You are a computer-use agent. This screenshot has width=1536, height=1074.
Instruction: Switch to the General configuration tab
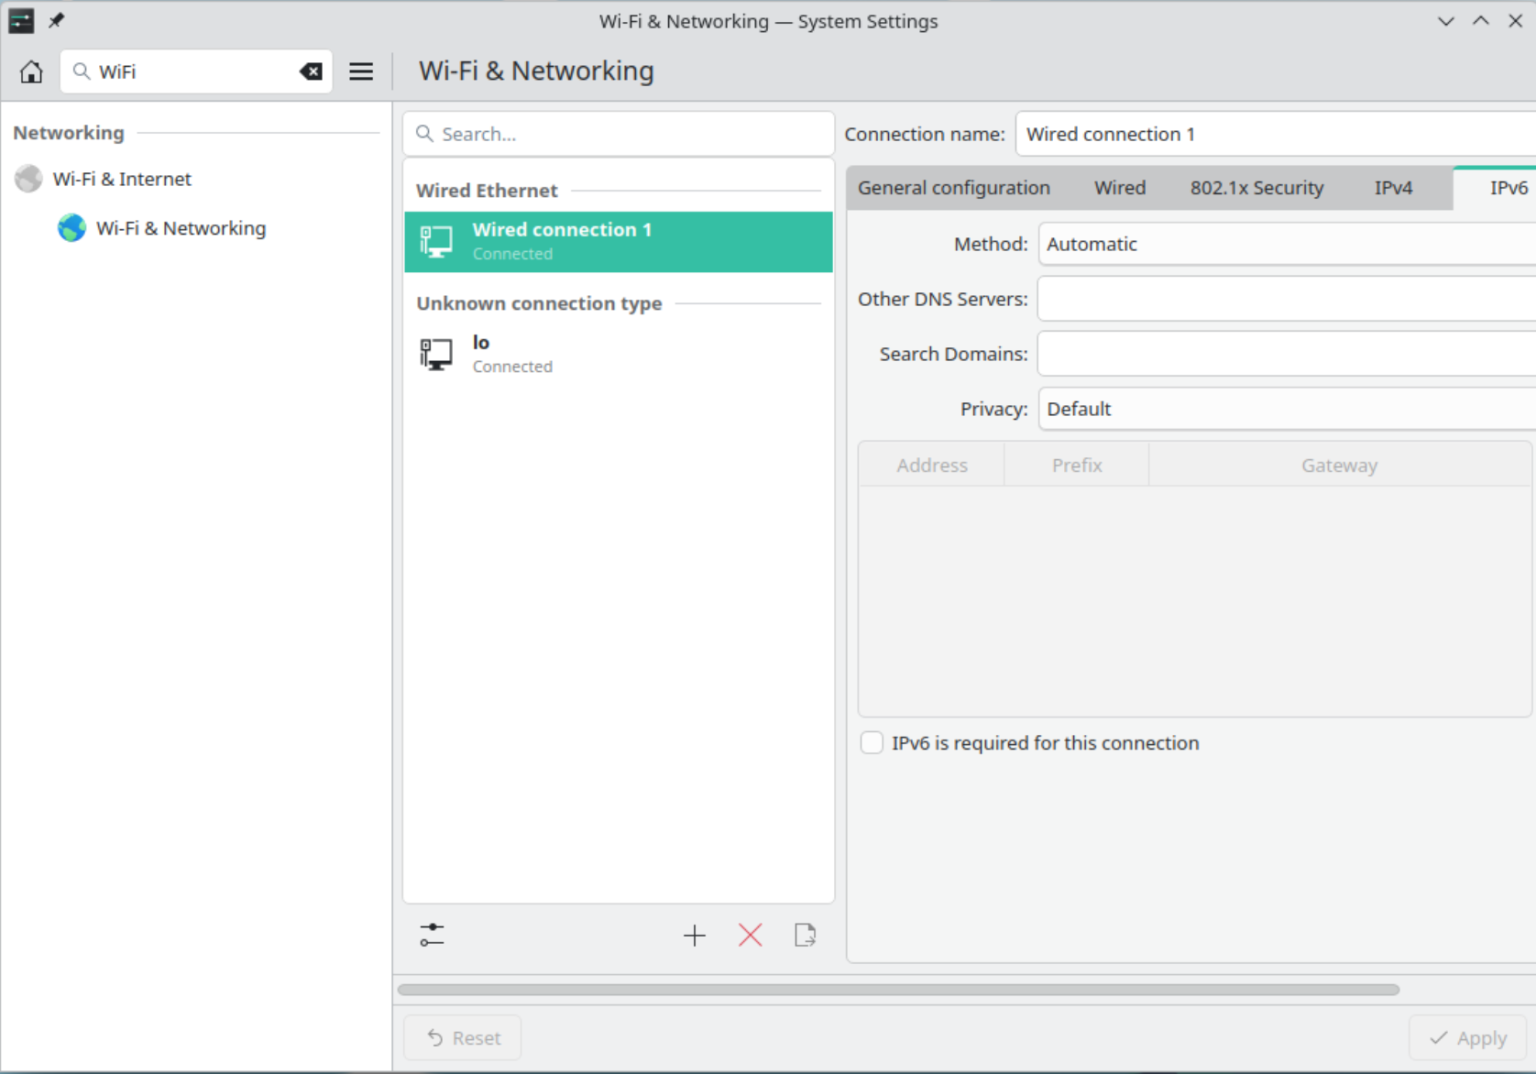point(954,187)
